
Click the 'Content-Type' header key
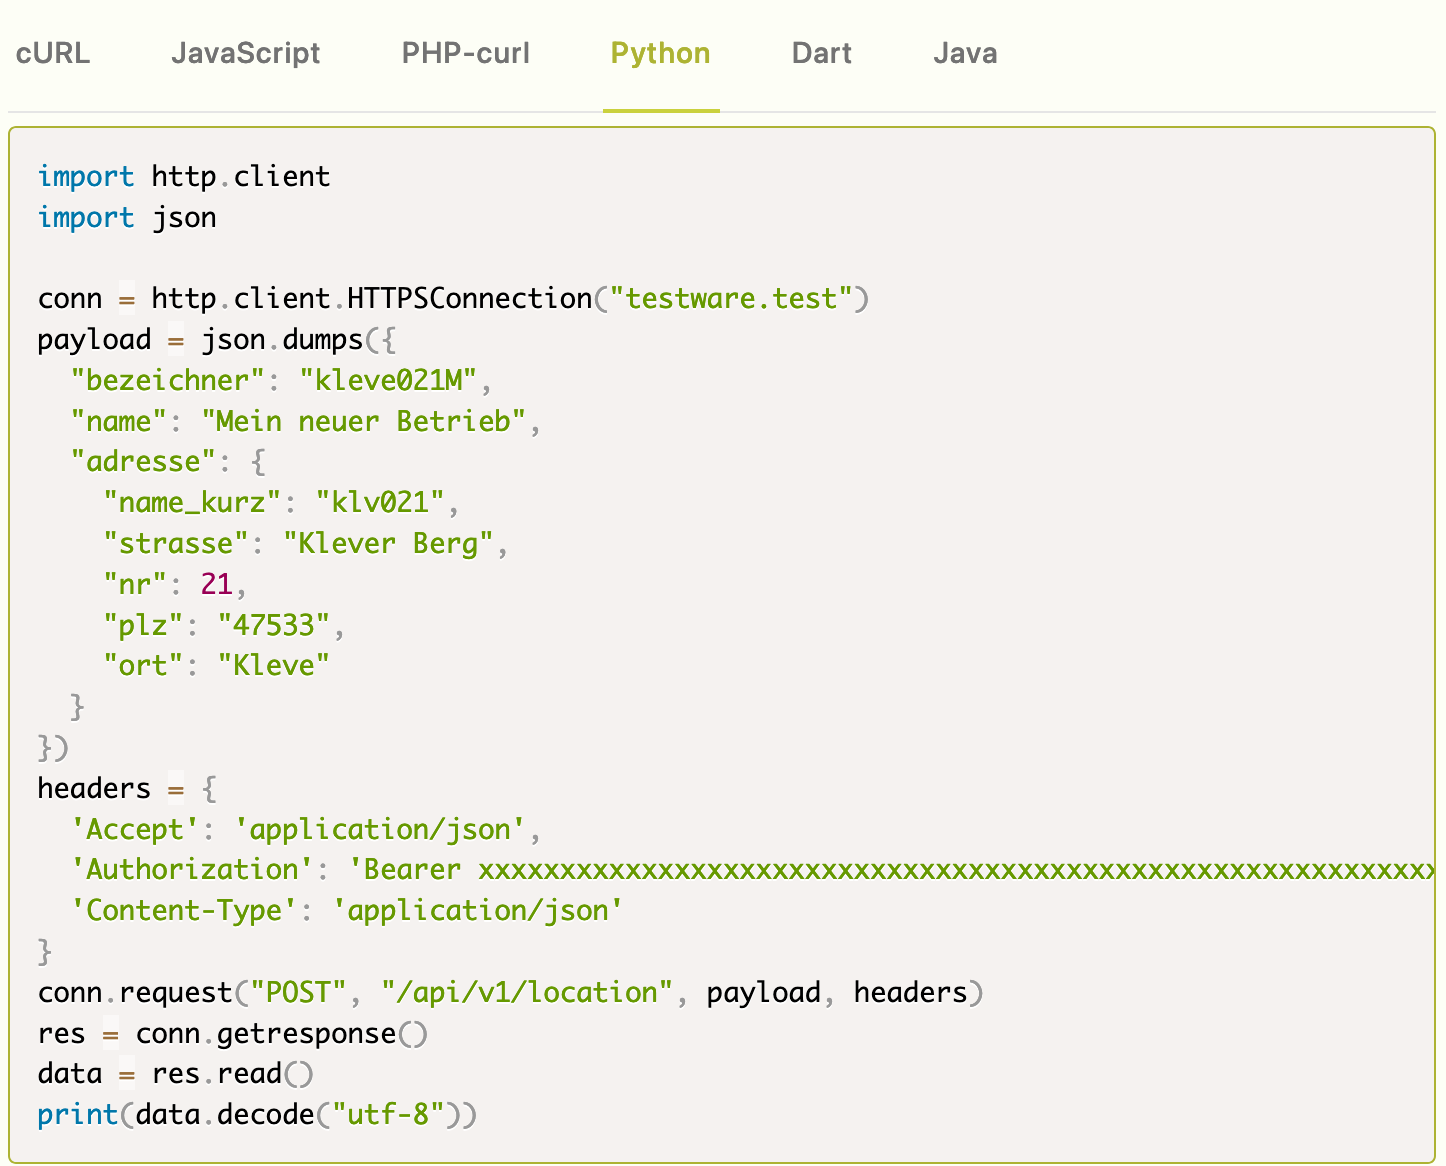point(185,910)
